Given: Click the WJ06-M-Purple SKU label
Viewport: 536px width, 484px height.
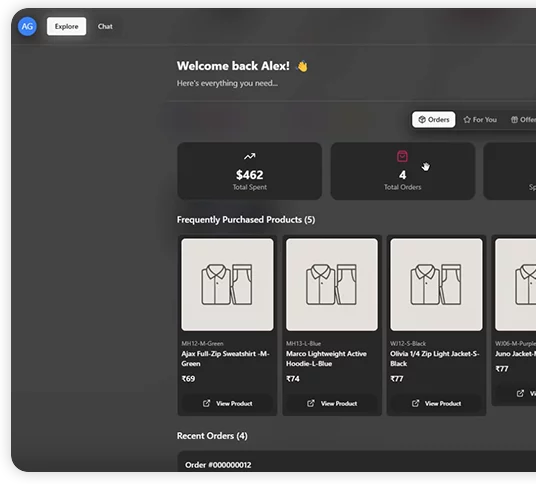Looking at the screenshot, I should [x=515, y=343].
